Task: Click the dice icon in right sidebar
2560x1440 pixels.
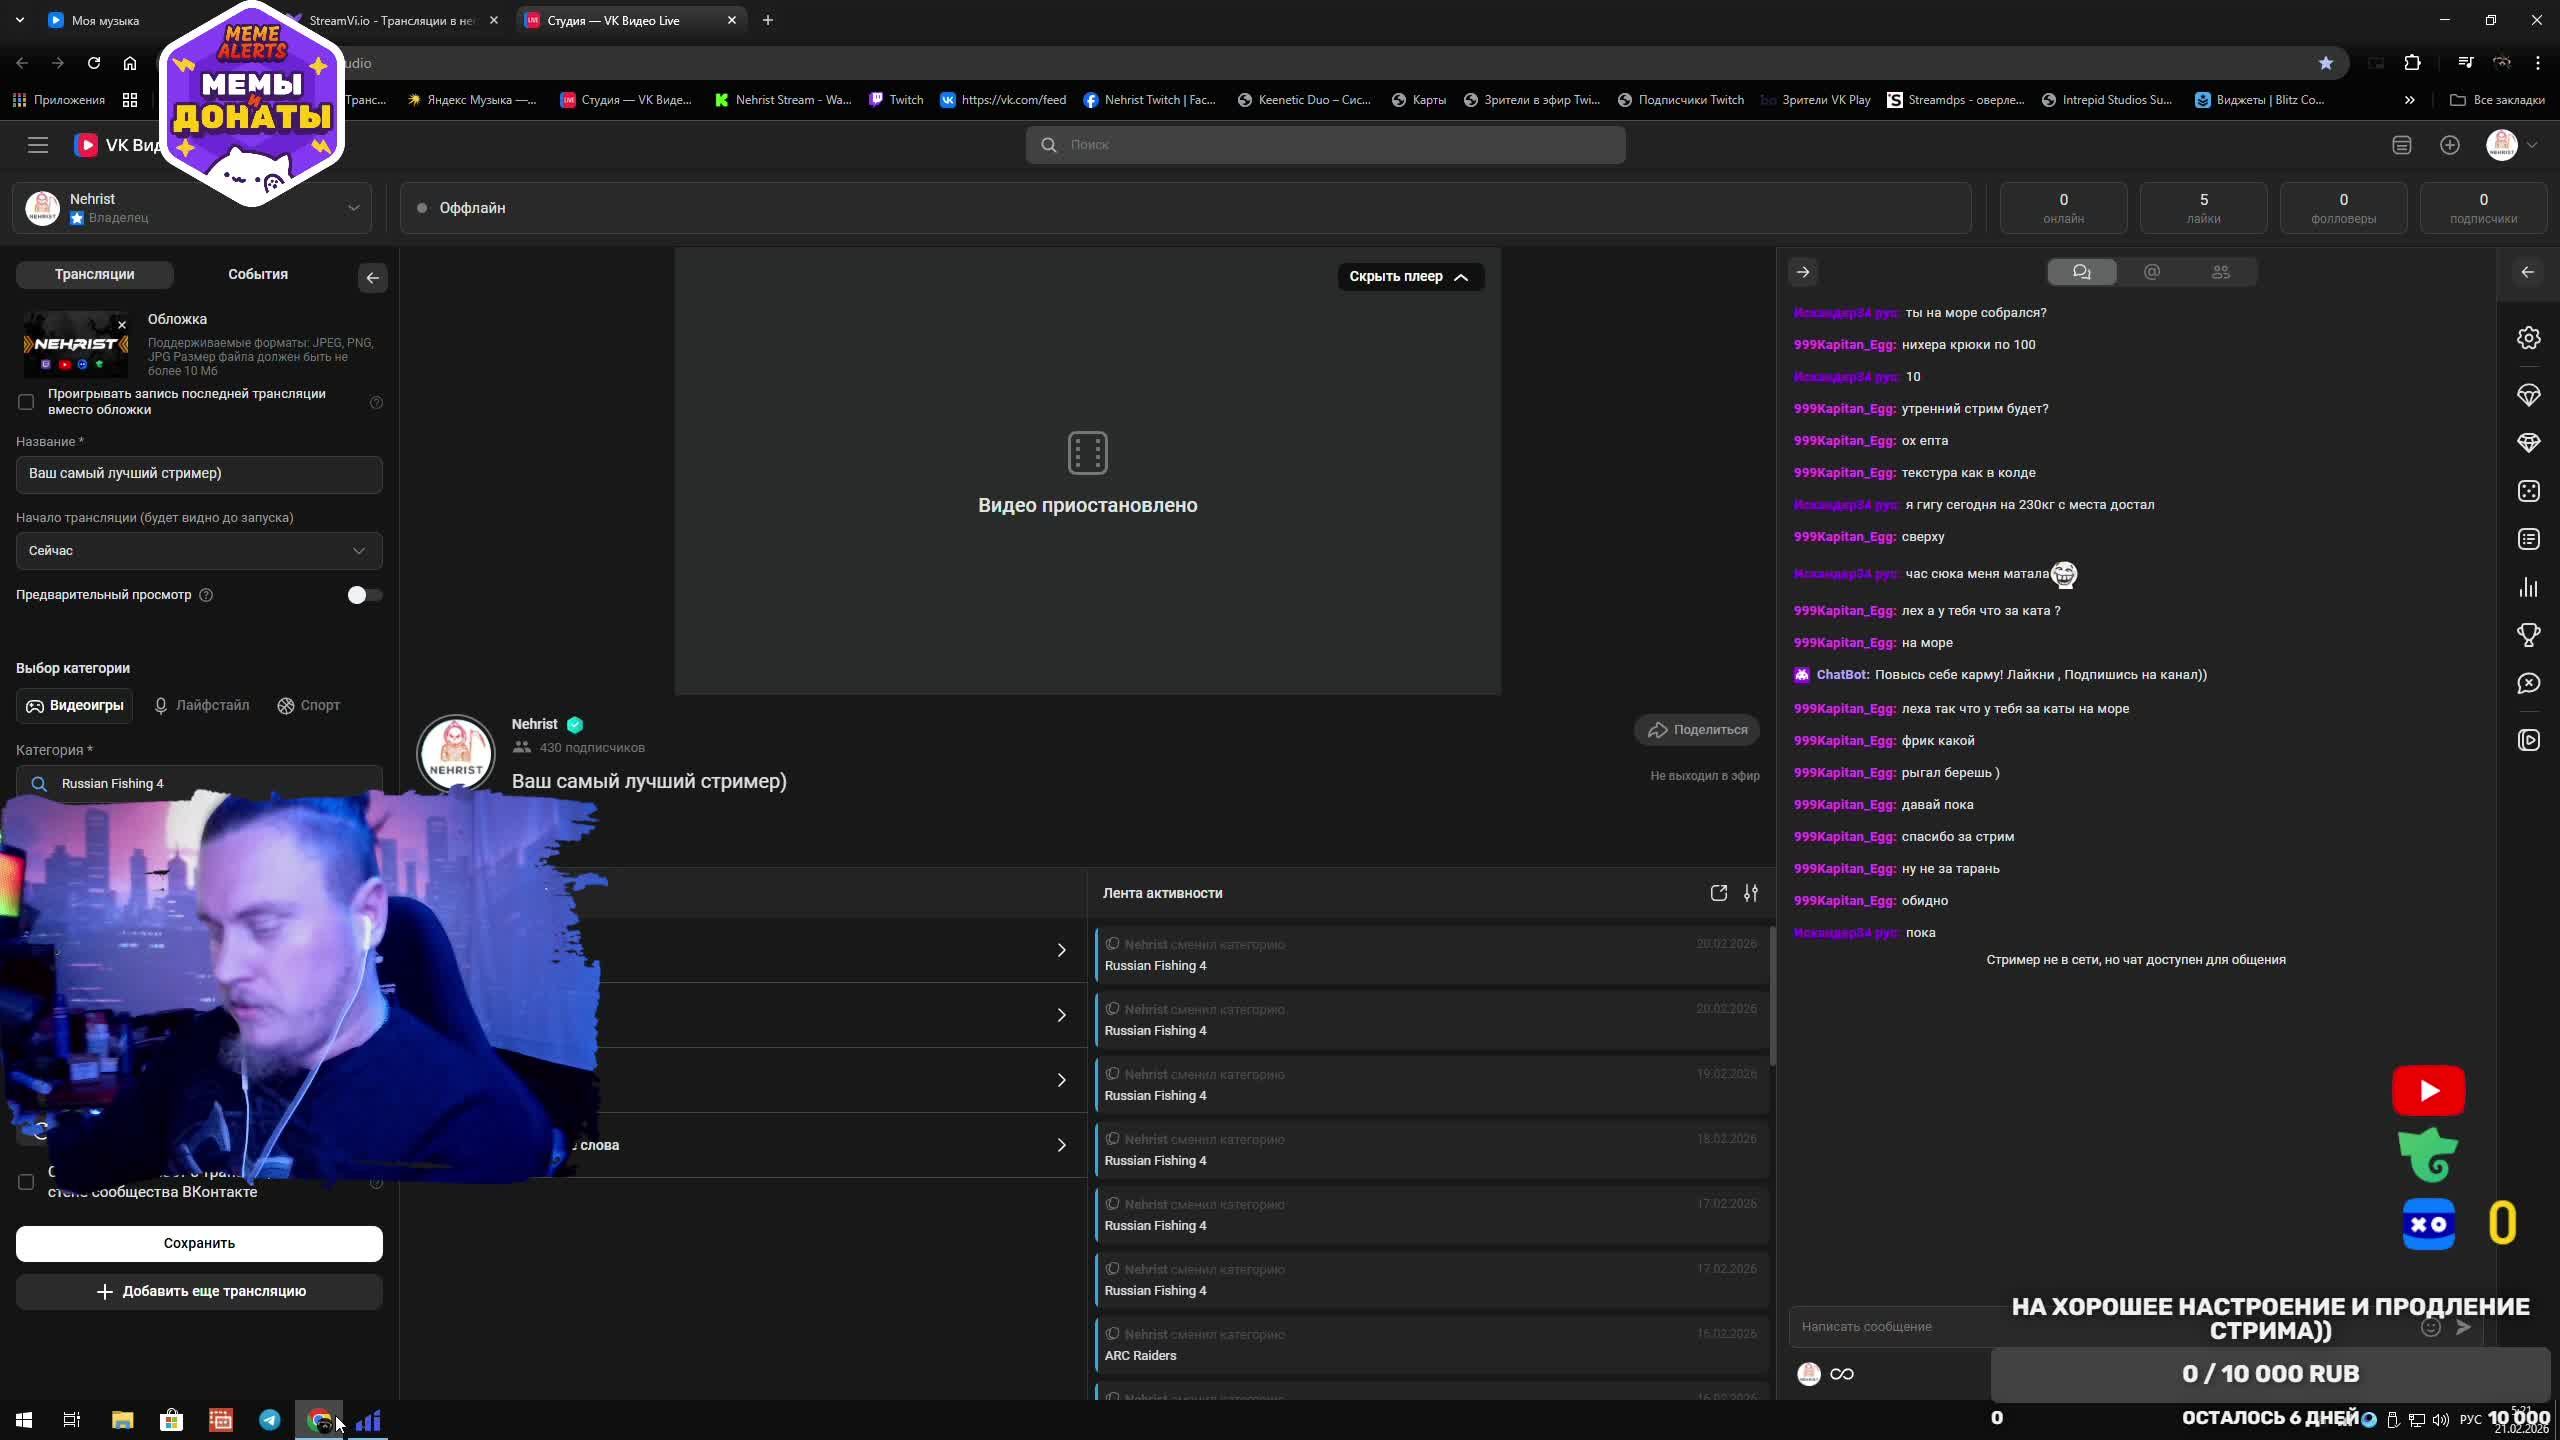Action: pyautogui.click(x=2528, y=491)
